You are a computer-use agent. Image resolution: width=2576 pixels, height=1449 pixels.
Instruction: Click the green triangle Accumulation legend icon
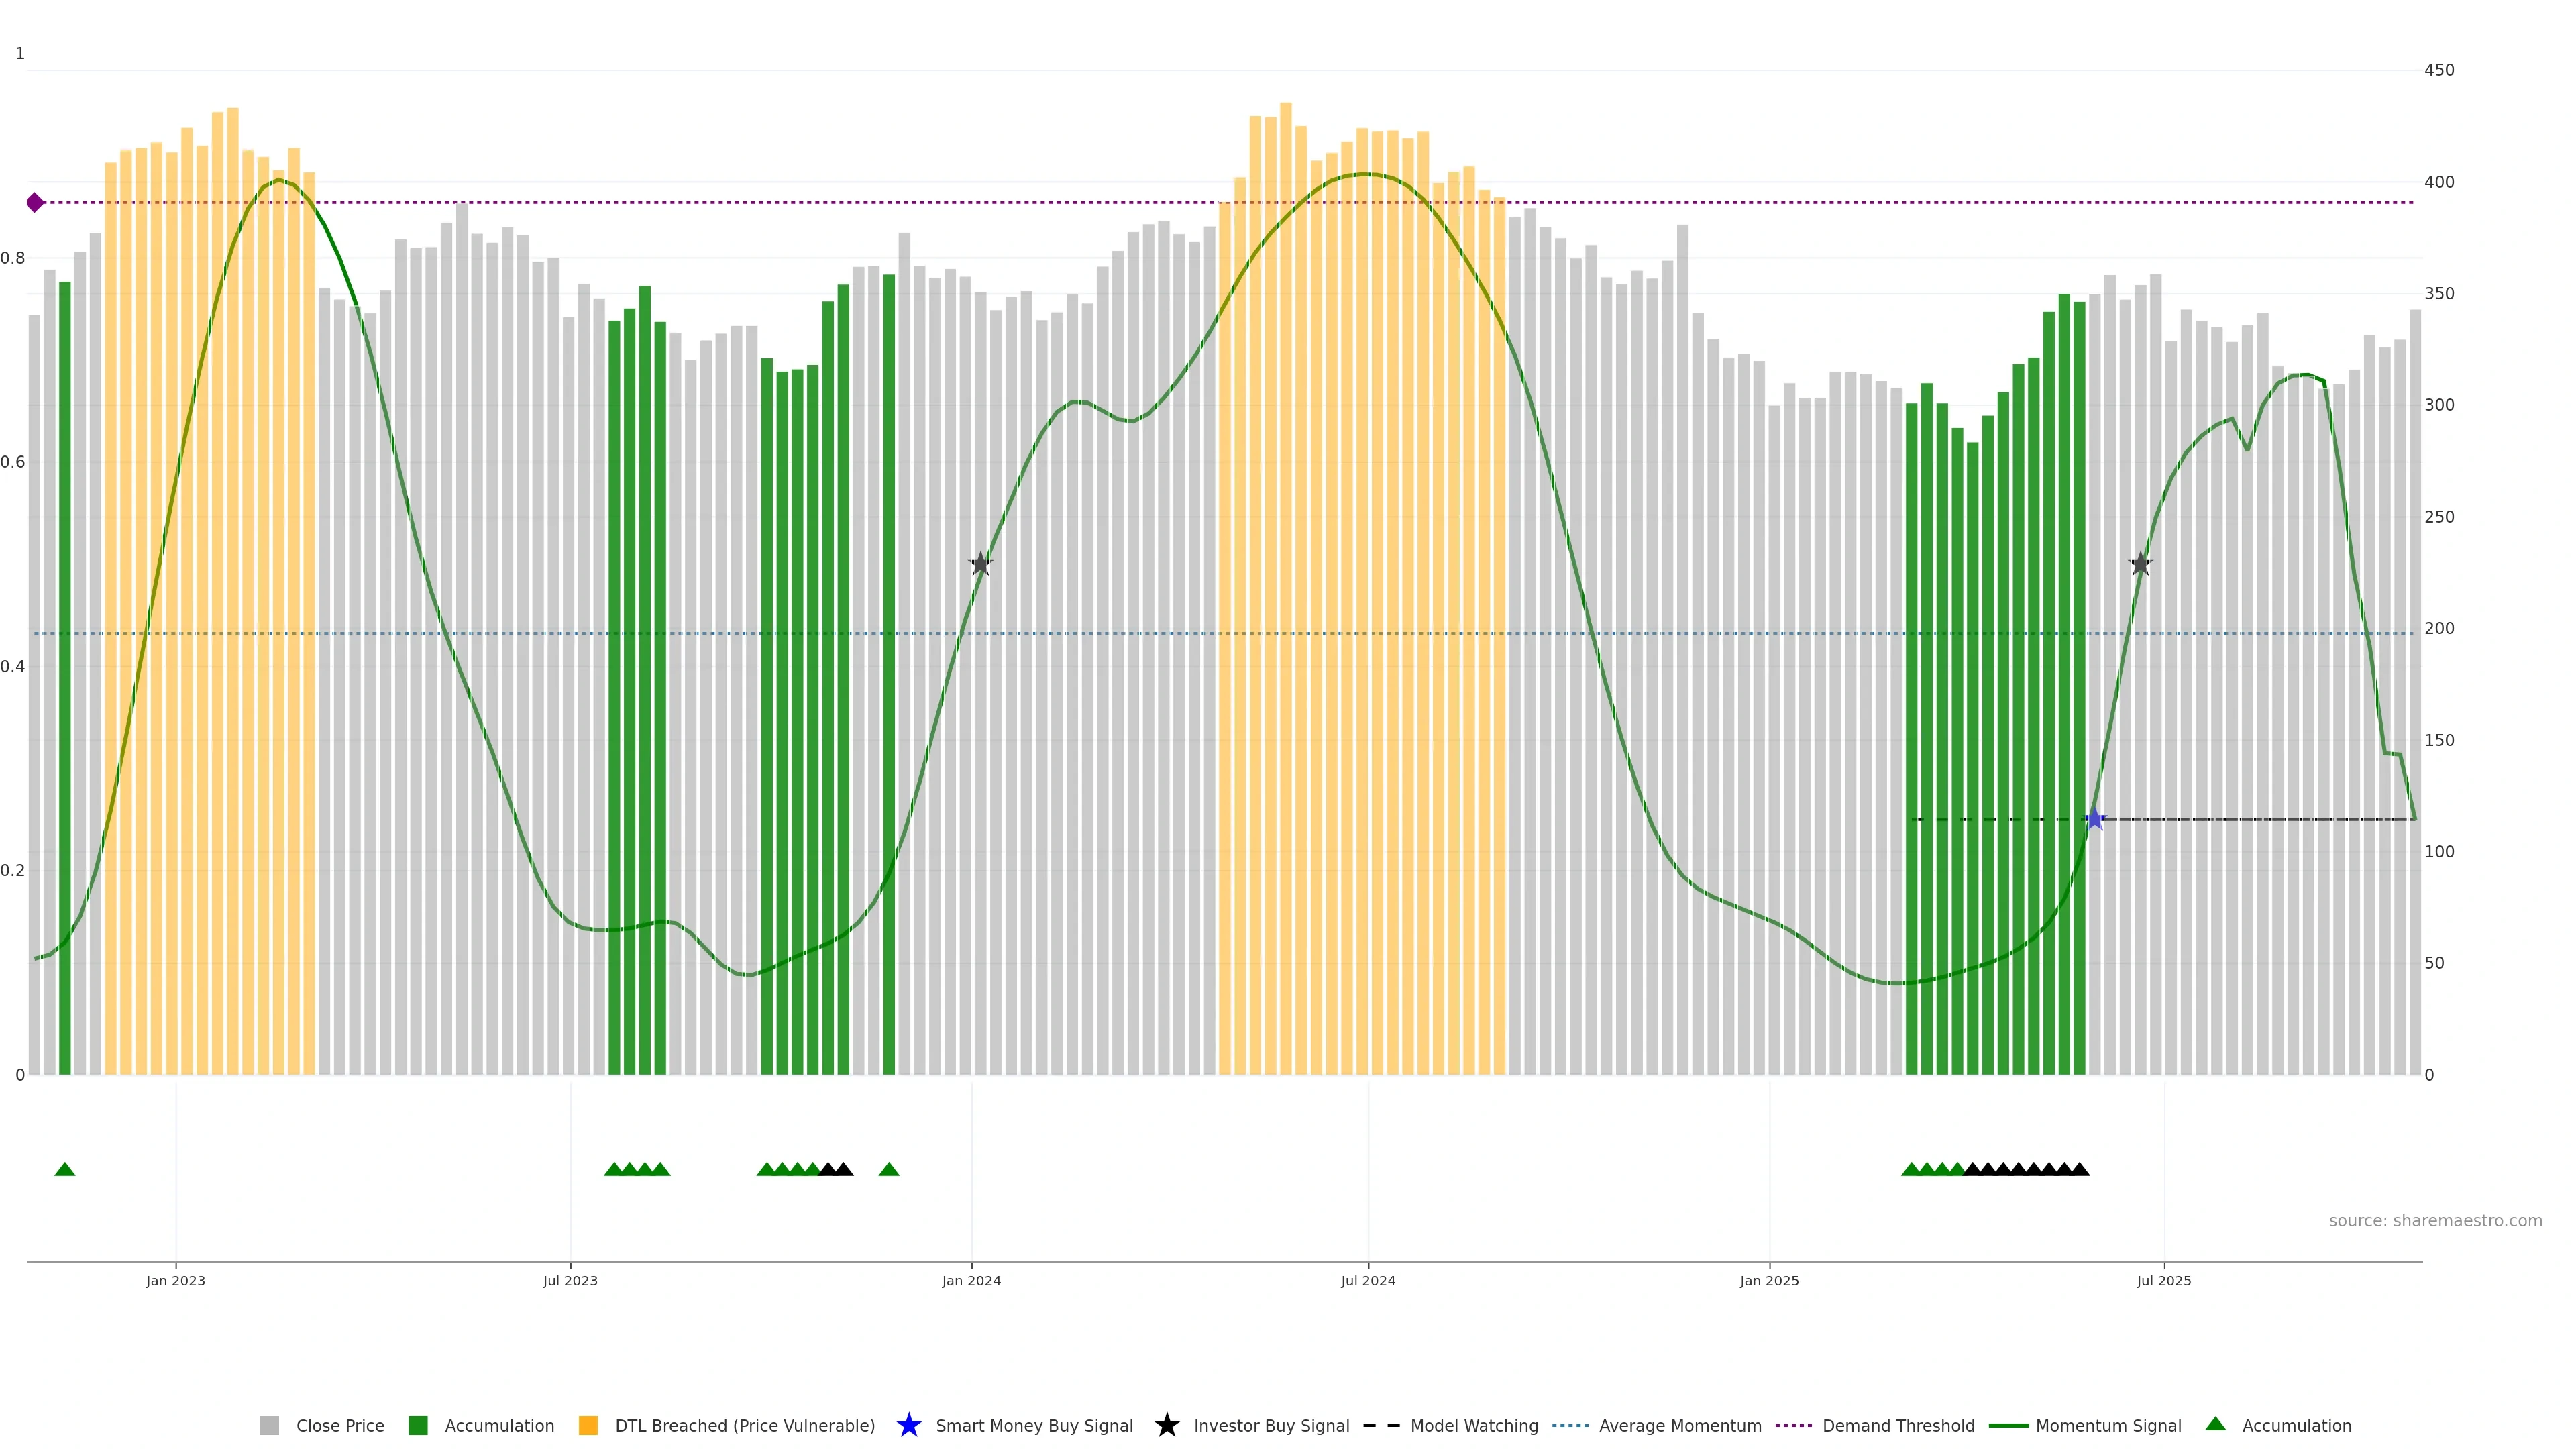[2215, 1424]
